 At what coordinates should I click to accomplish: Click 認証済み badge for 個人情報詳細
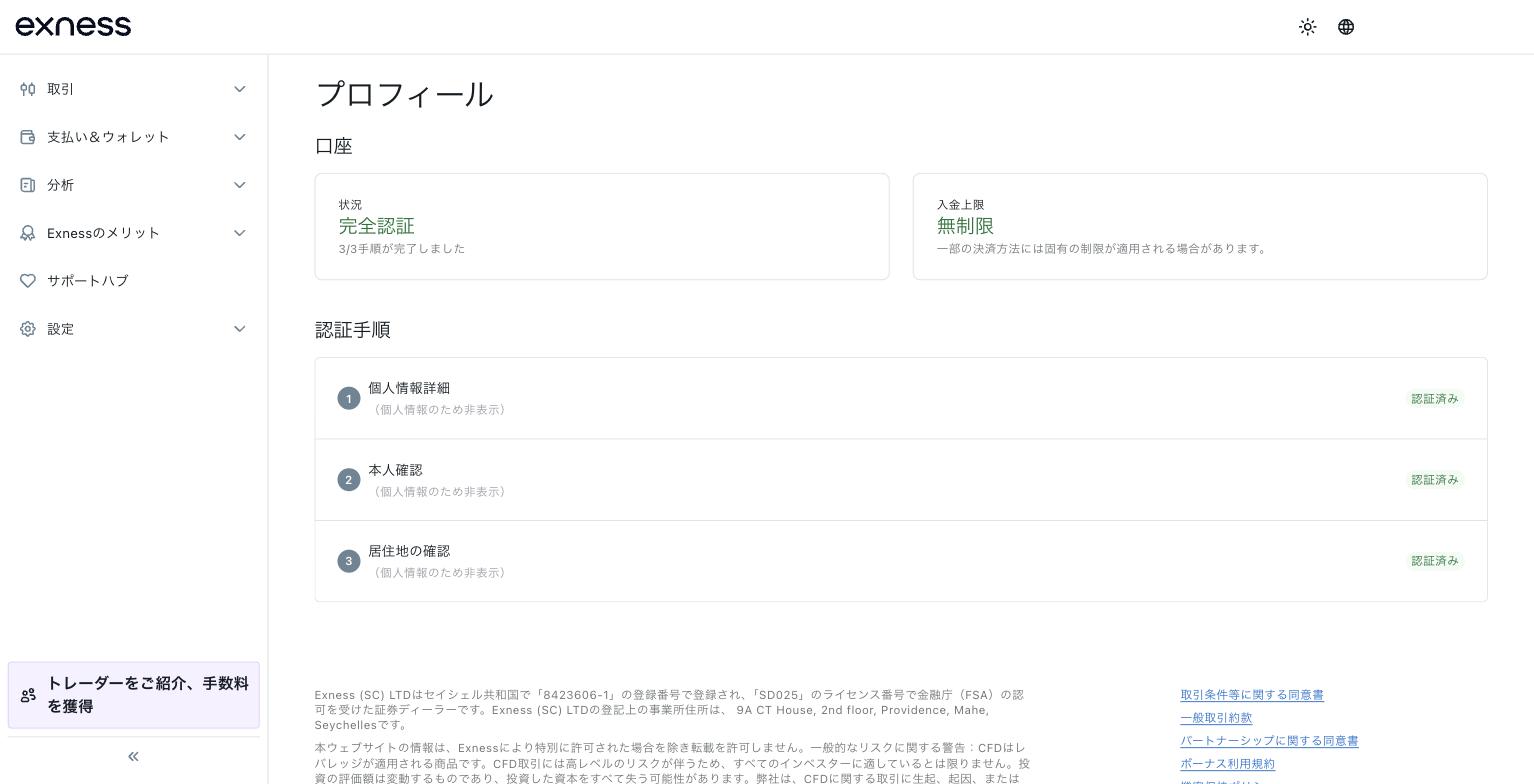click(x=1435, y=399)
